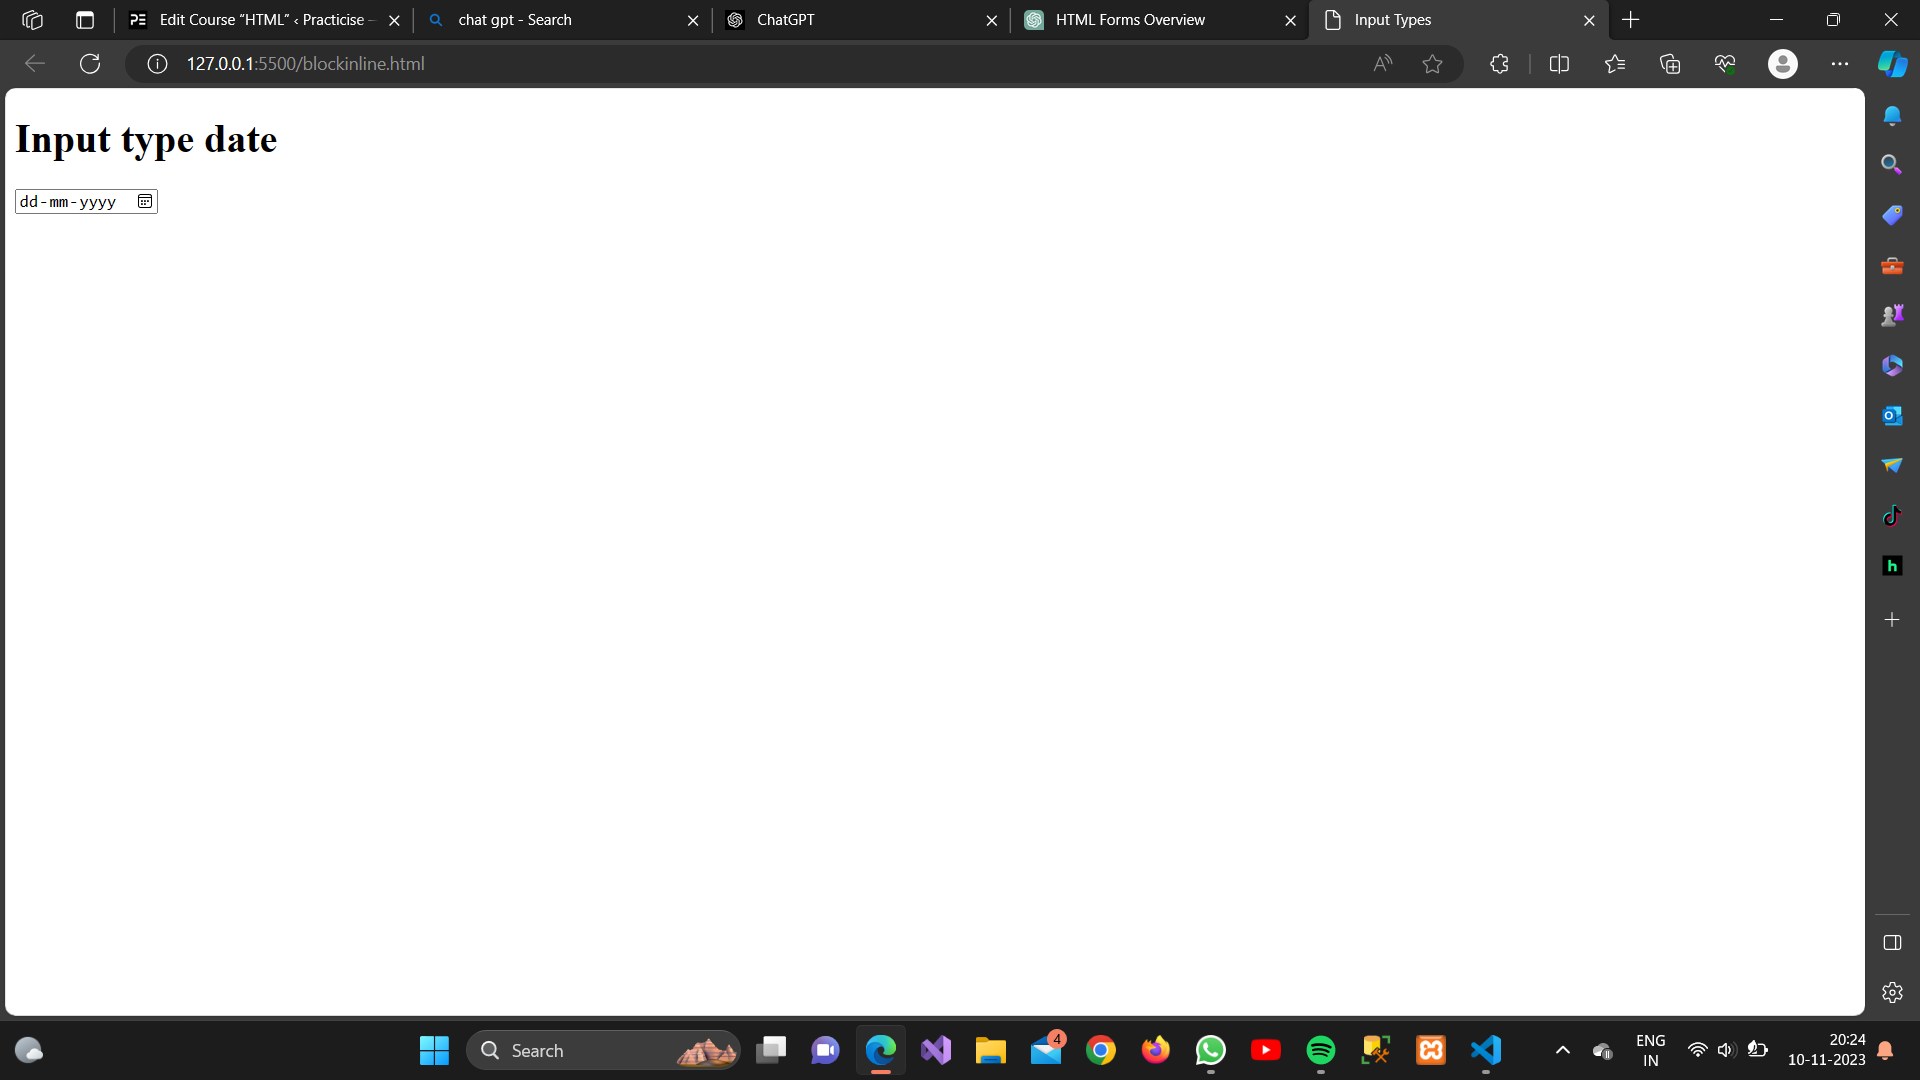The width and height of the screenshot is (1920, 1080).
Task: Open Google Chrome from taskbar
Action: [1101, 1051]
